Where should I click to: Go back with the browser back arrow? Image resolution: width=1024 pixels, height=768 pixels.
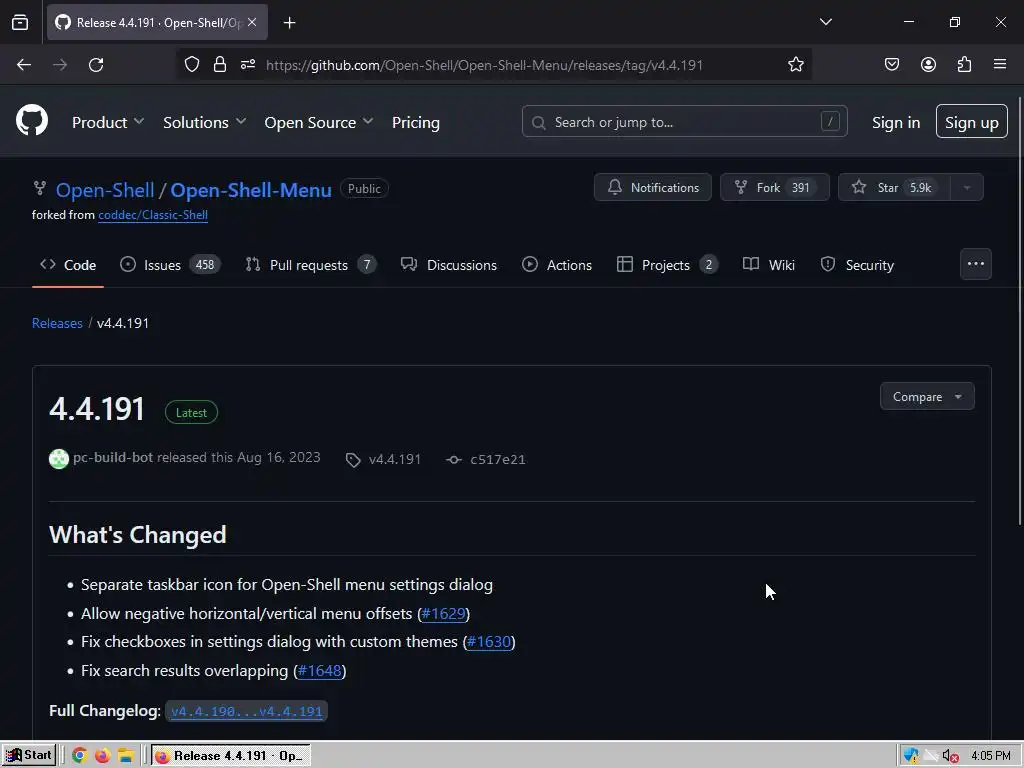pos(24,65)
